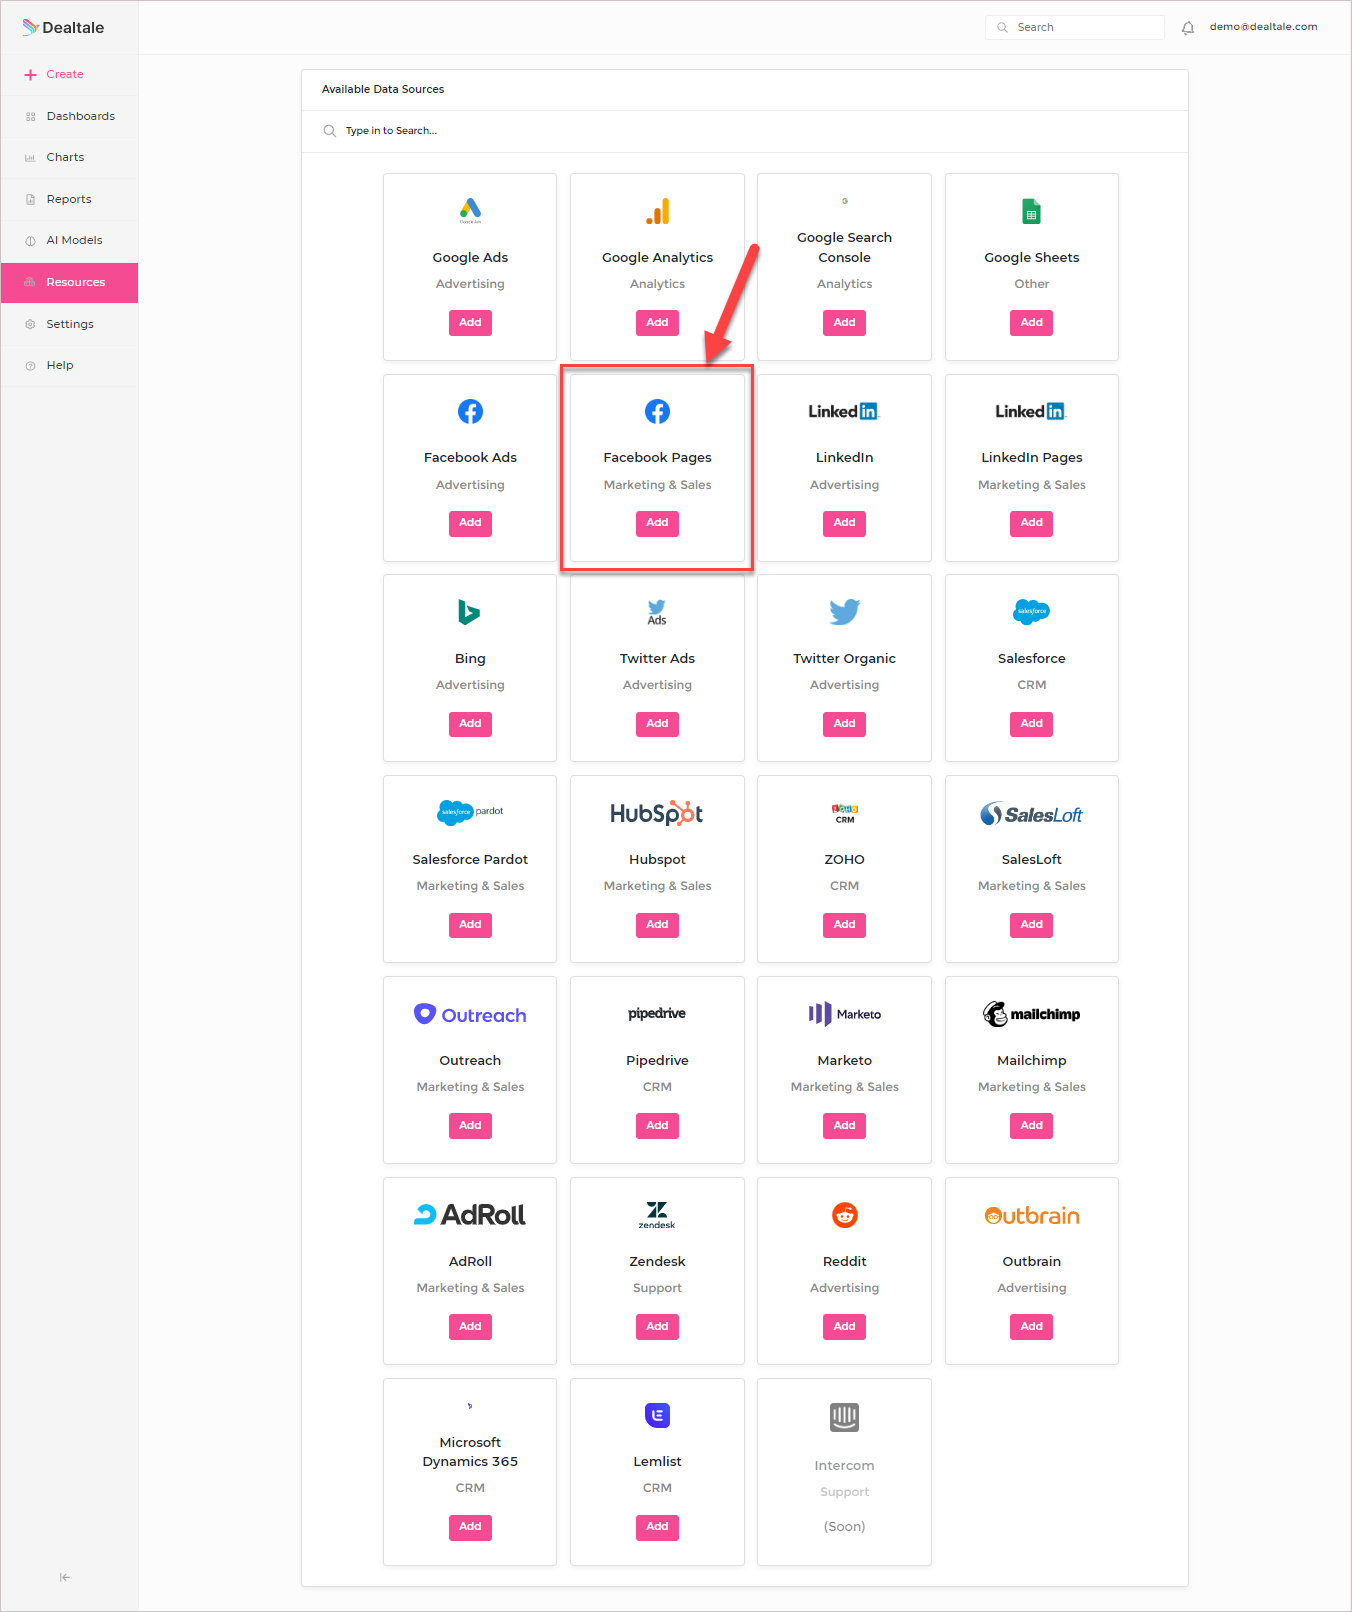
Task: Select AI Models in the sidebar
Action: click(x=69, y=241)
